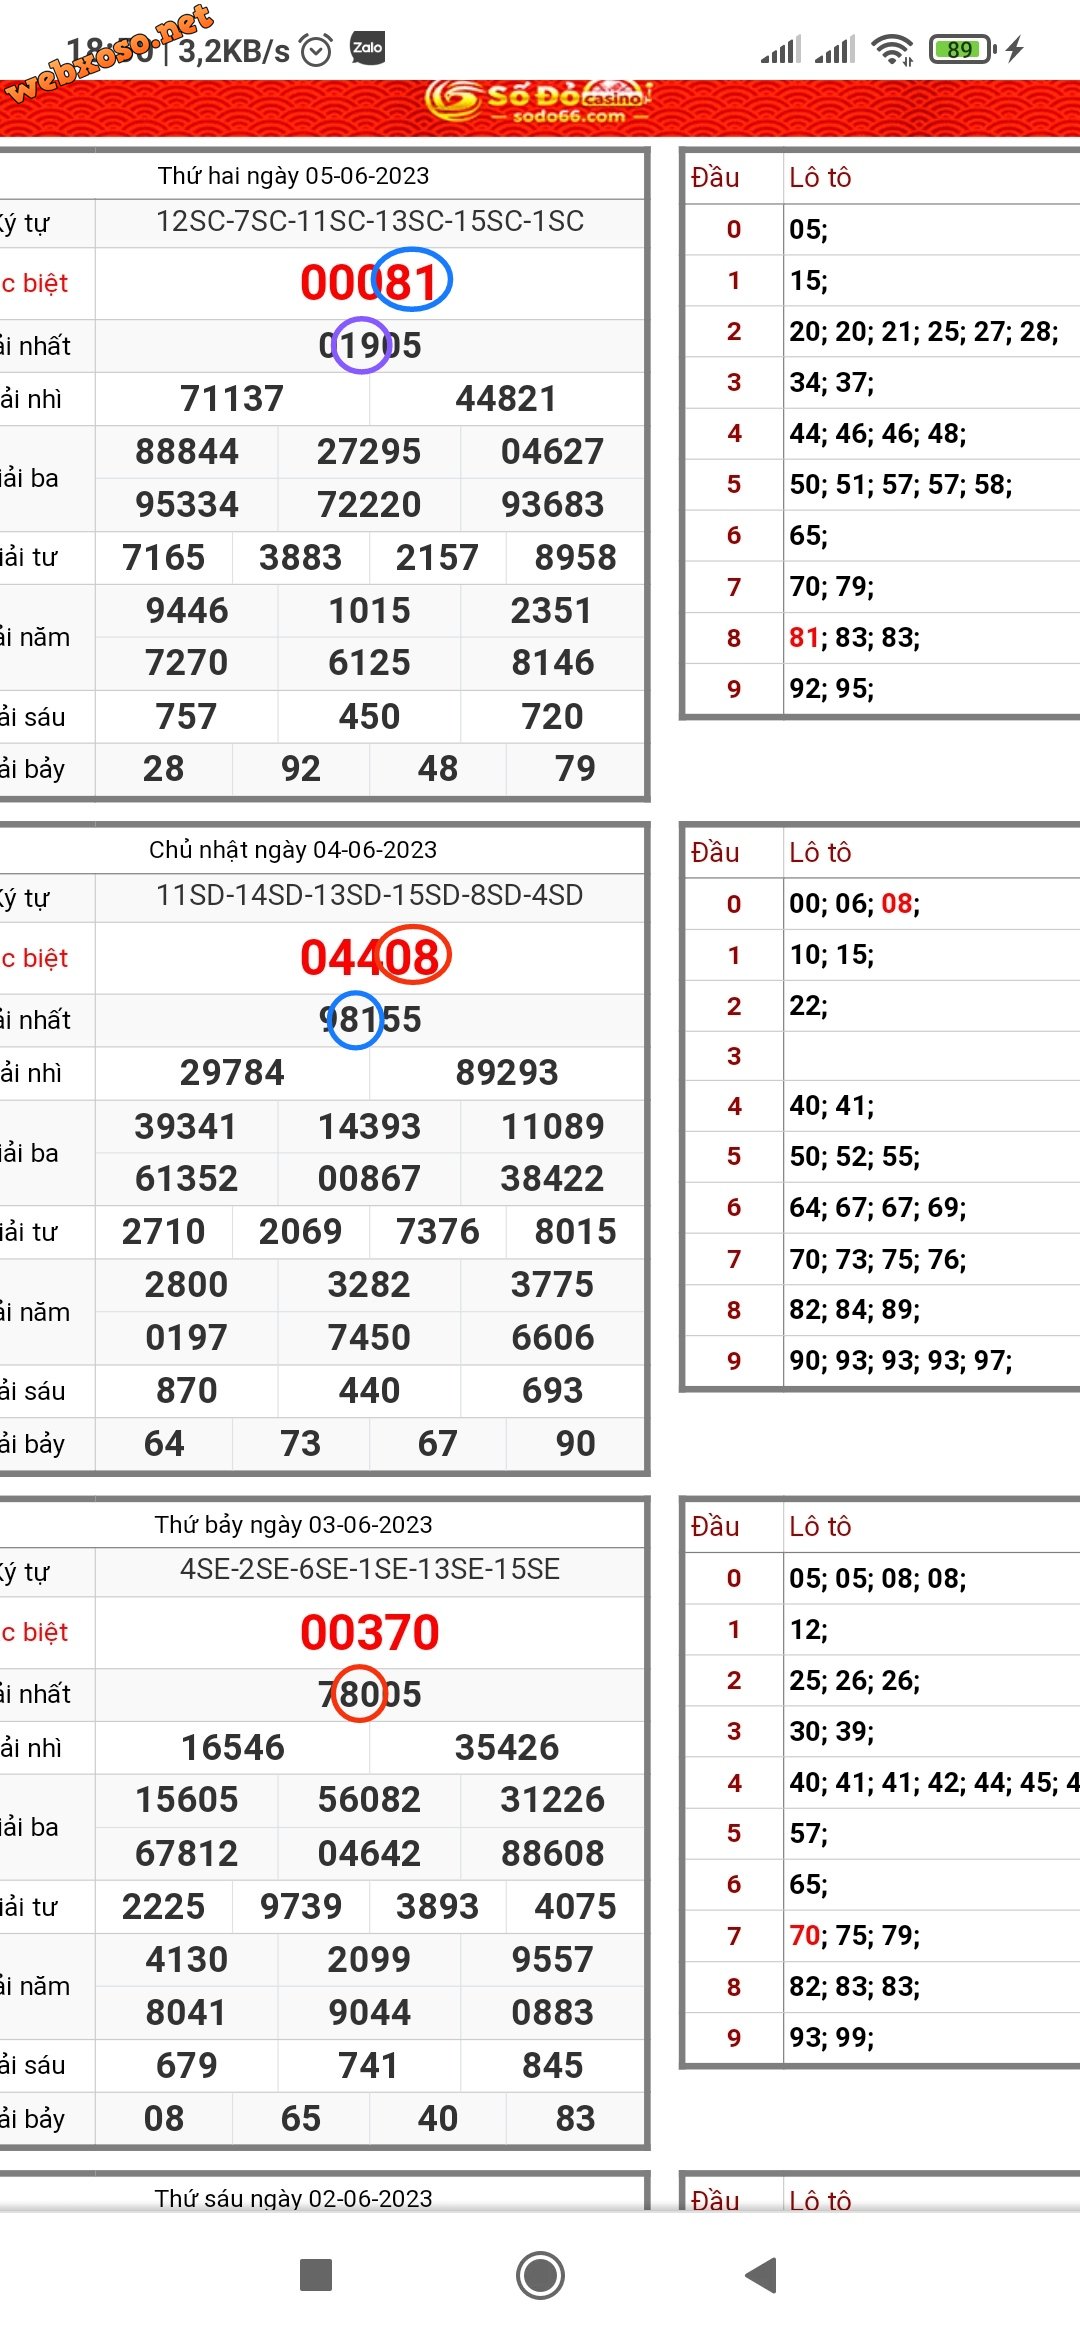The image size is (1080, 2340).
Task: Select first prize number 98155
Action: tap(370, 1020)
